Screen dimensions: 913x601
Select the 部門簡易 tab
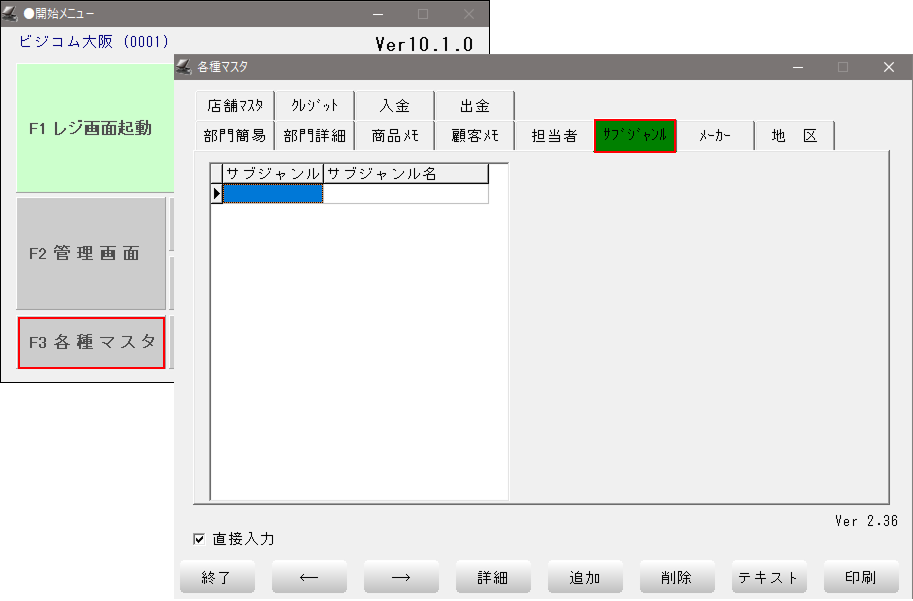click(235, 136)
